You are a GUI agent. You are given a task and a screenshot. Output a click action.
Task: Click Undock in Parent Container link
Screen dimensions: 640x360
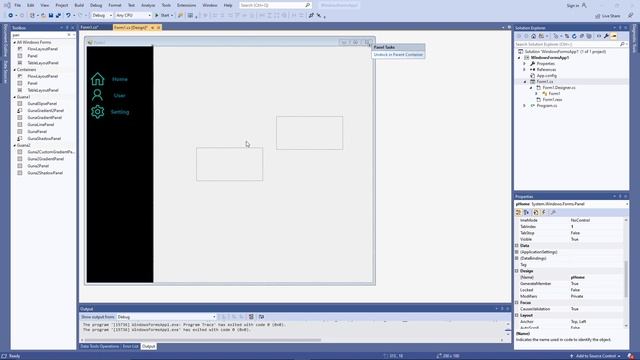(398, 54)
